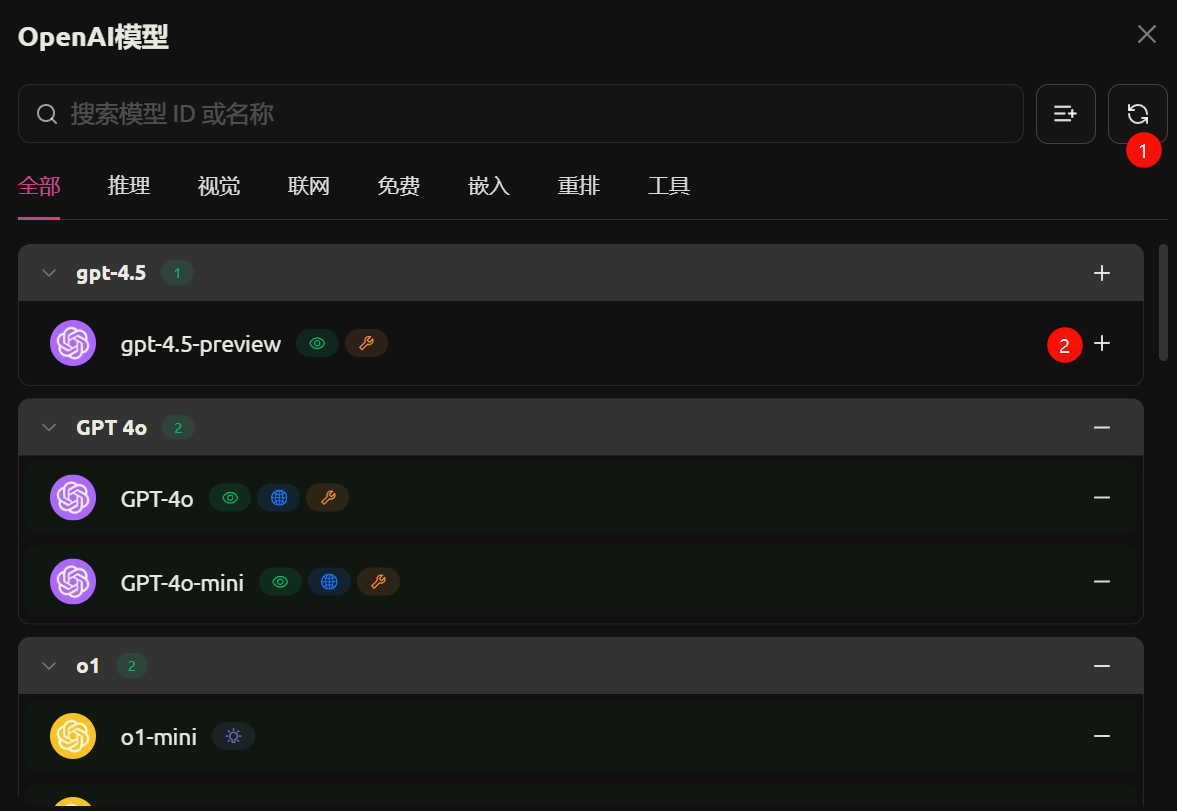The width and height of the screenshot is (1177, 811).
Task: Switch to the 免费 tab
Action: [399, 185]
